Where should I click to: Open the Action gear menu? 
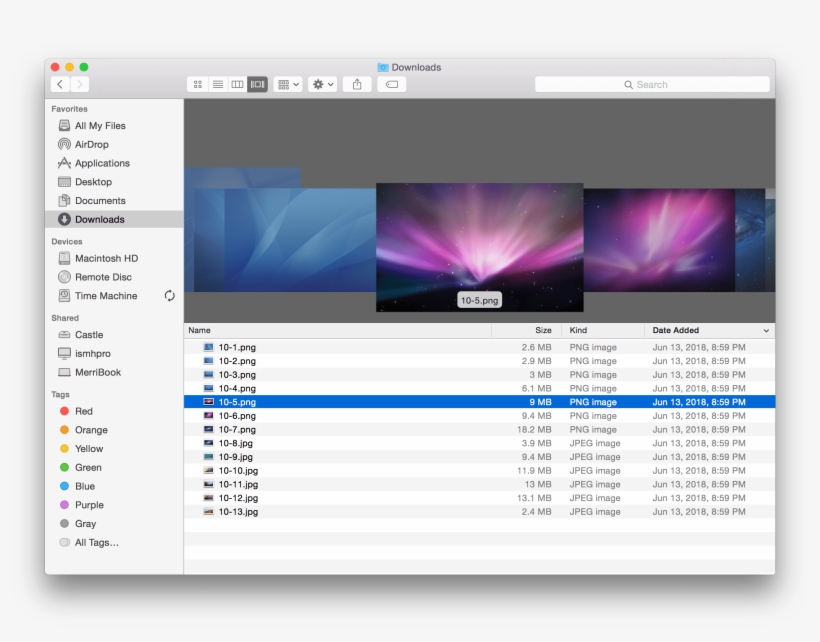(321, 84)
